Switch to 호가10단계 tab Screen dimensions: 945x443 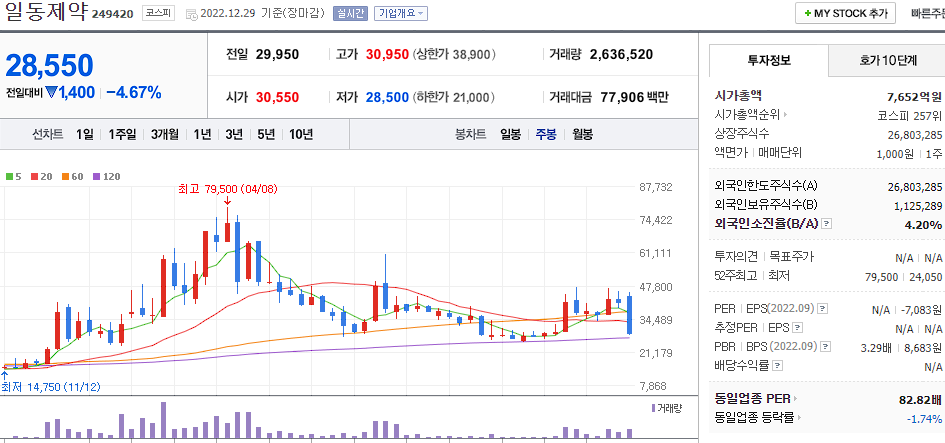pyautogui.click(x=888, y=60)
